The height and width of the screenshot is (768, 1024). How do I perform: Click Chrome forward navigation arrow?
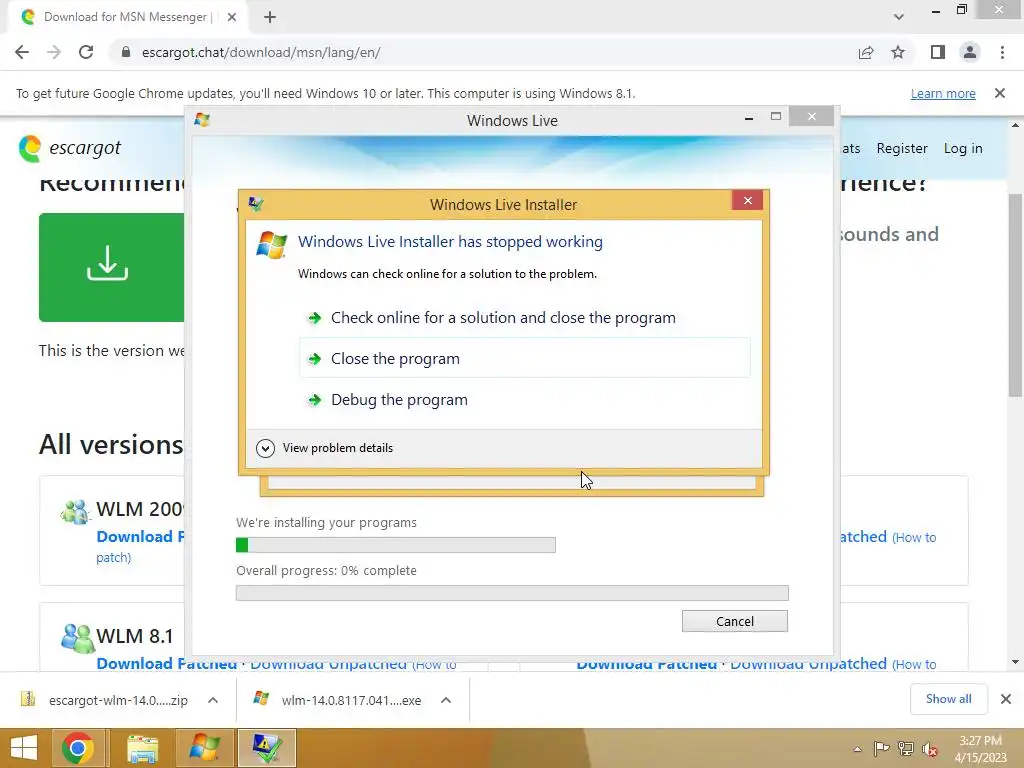tap(54, 52)
